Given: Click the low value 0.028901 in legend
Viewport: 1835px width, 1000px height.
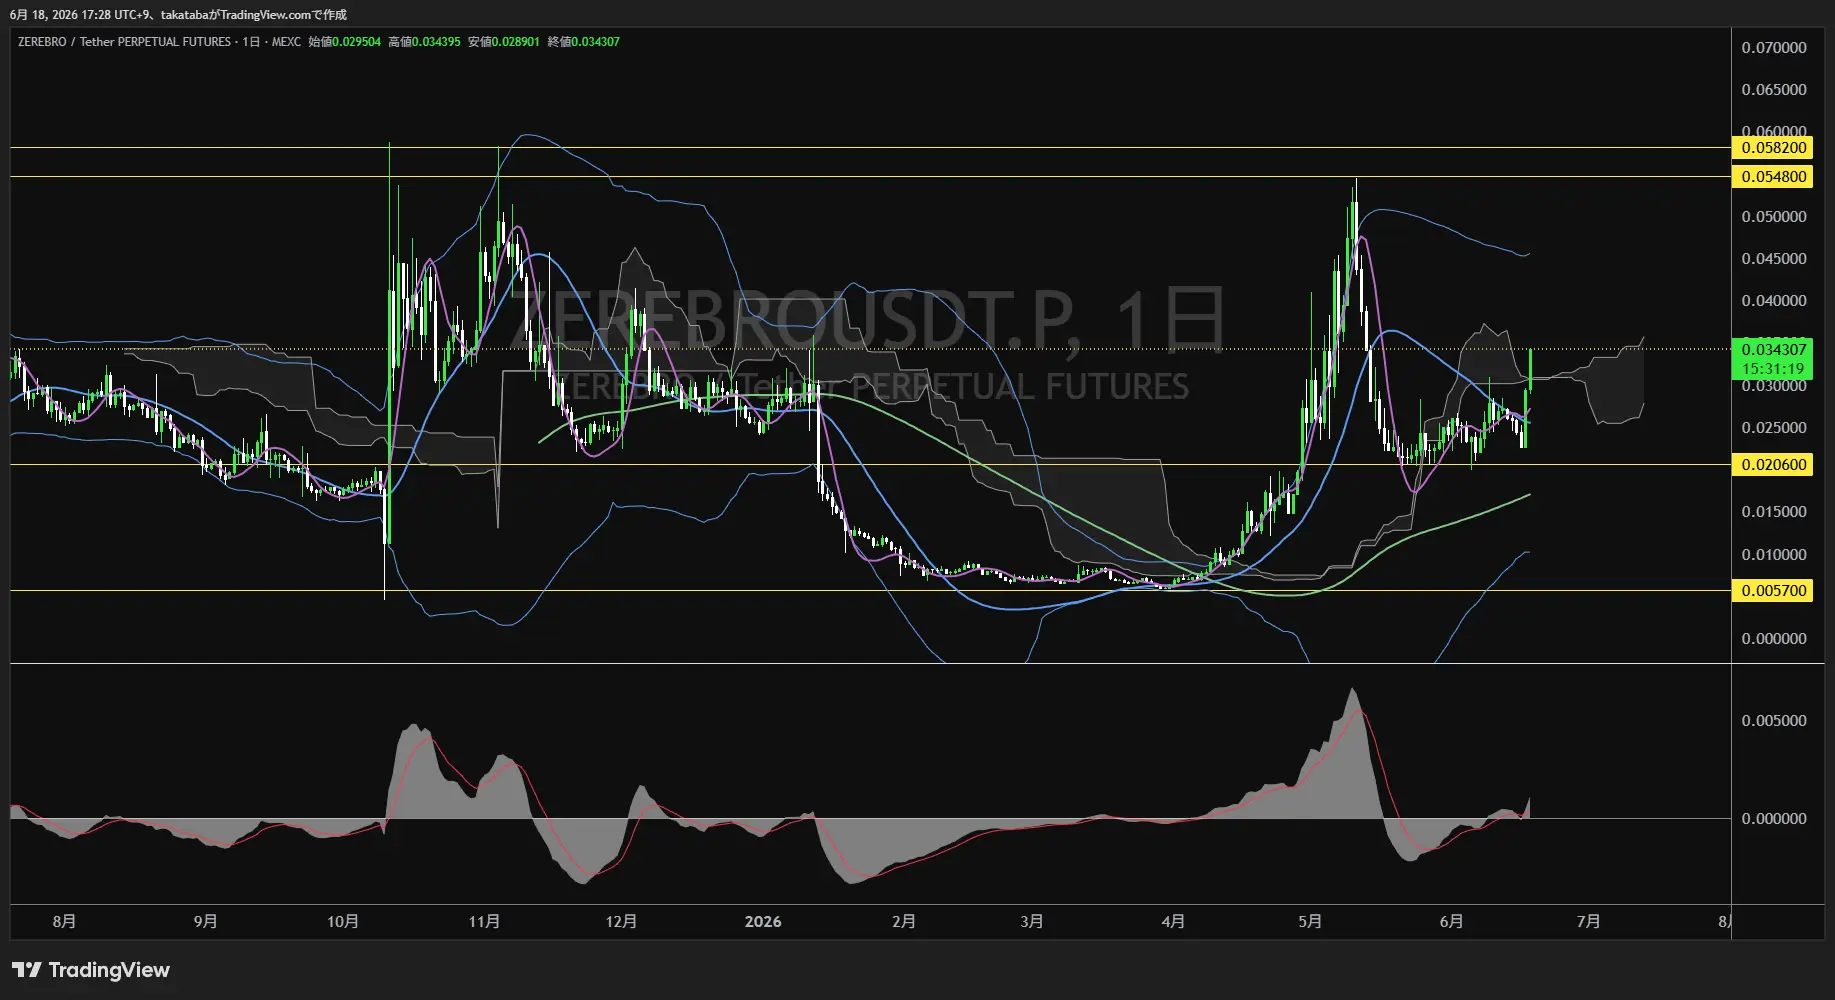Looking at the screenshot, I should (515, 42).
